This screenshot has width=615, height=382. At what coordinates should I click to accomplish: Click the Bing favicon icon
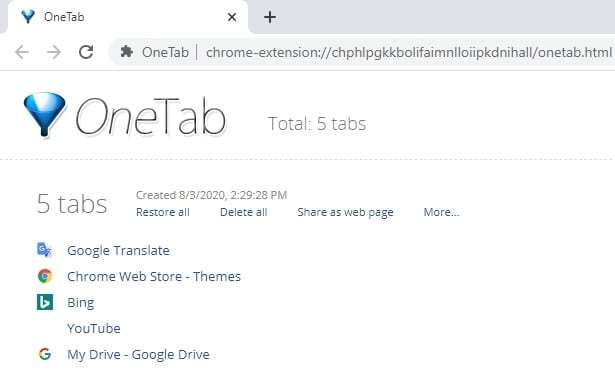coord(45,302)
